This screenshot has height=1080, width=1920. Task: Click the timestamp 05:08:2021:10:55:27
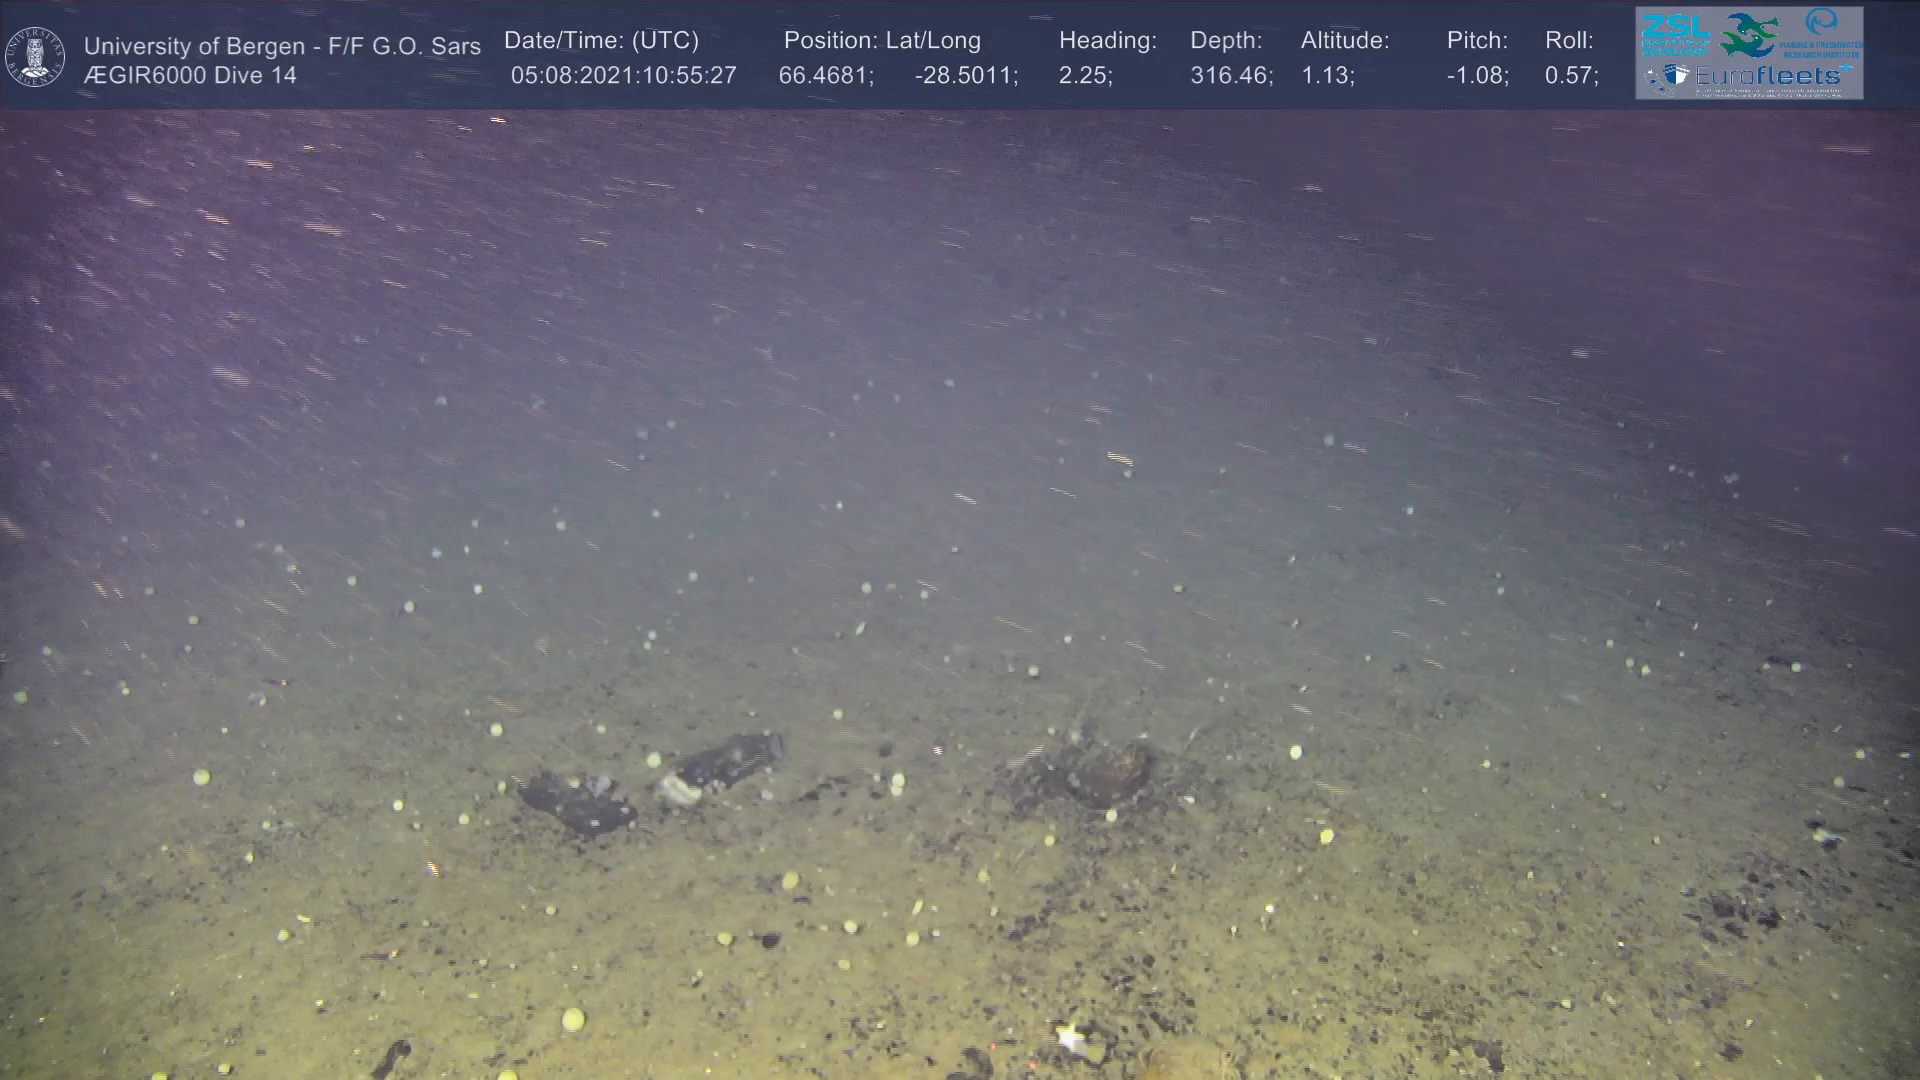(623, 75)
